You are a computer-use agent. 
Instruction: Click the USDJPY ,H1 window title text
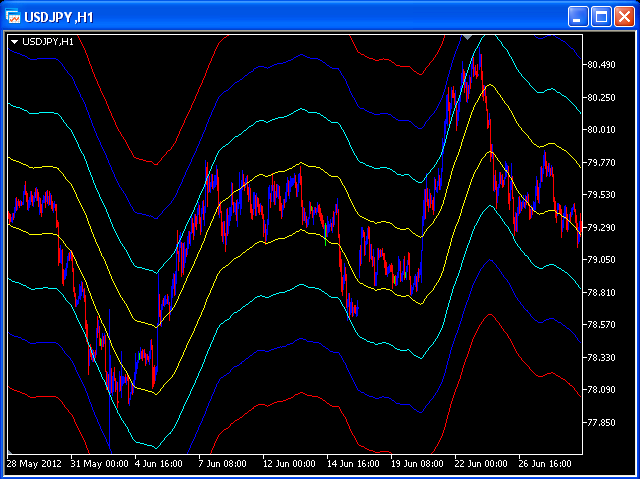click(59, 18)
